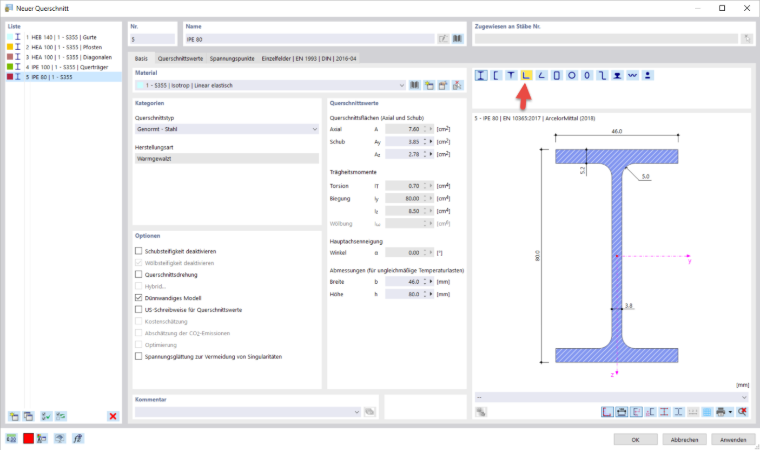Click the Zugewiesen an Stäbe Nr. field

coord(606,39)
